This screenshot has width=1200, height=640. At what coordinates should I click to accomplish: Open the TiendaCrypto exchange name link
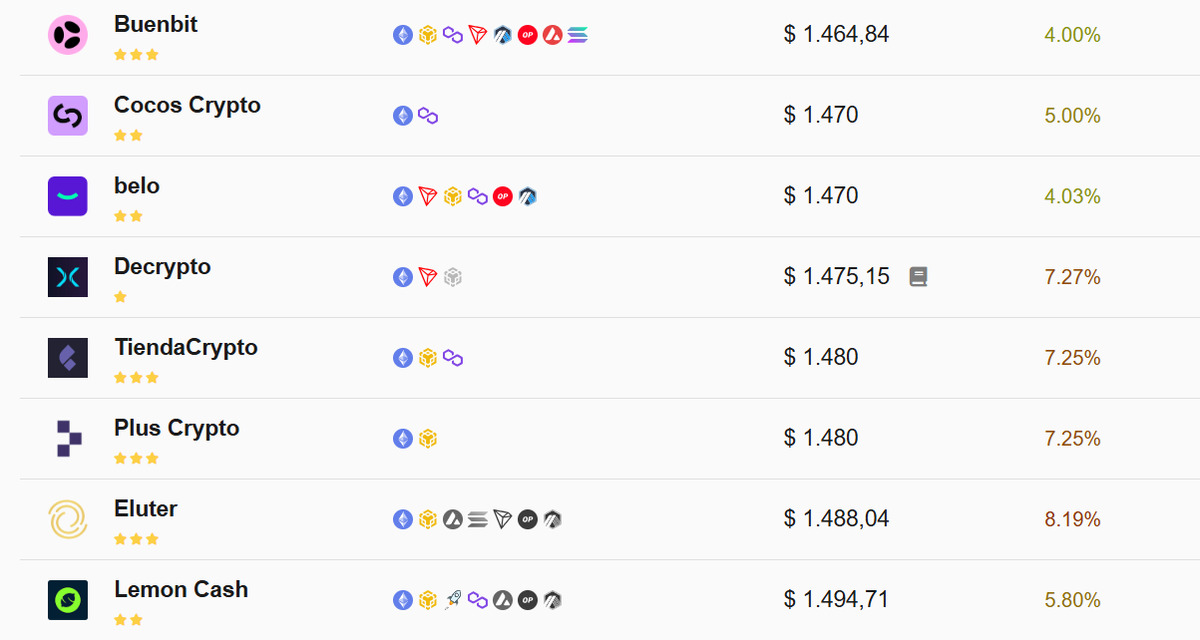pyautogui.click(x=186, y=347)
